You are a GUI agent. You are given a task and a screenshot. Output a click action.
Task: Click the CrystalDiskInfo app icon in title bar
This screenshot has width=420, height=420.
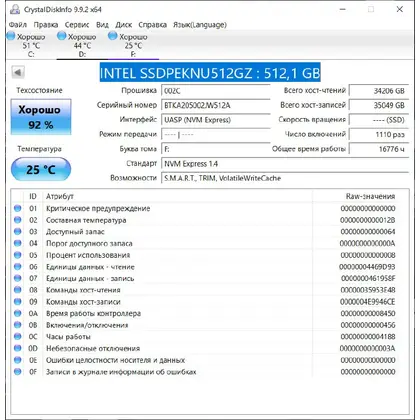(15, 9)
